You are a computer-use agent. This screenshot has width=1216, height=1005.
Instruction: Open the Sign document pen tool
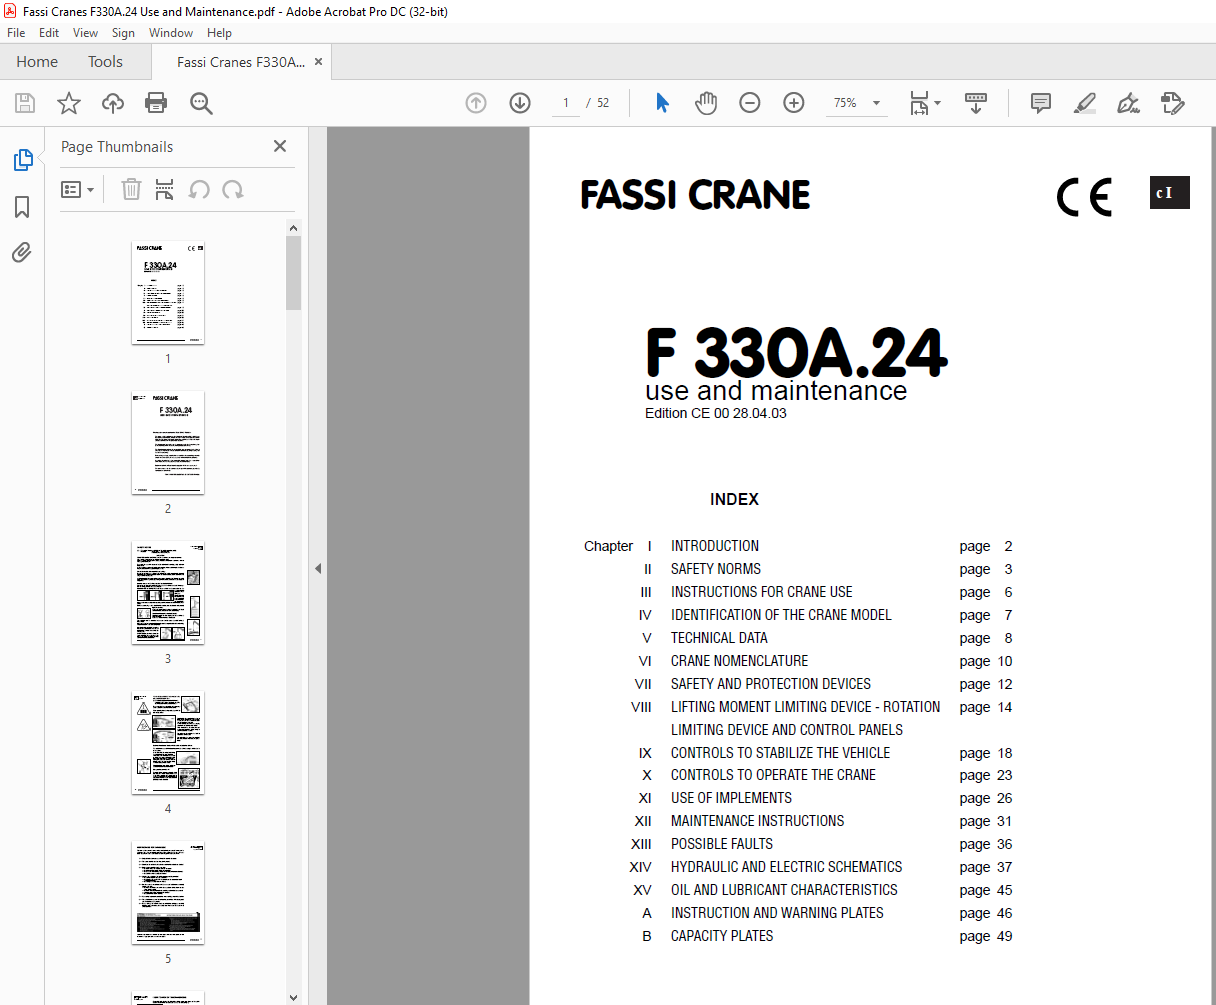1129,103
